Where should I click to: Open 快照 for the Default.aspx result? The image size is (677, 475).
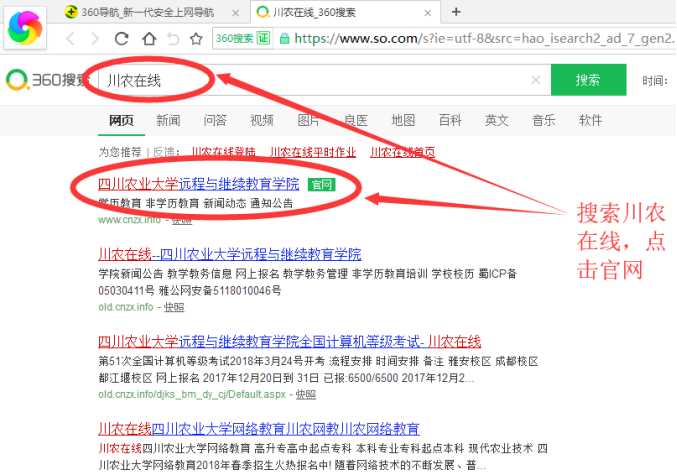coord(306,395)
